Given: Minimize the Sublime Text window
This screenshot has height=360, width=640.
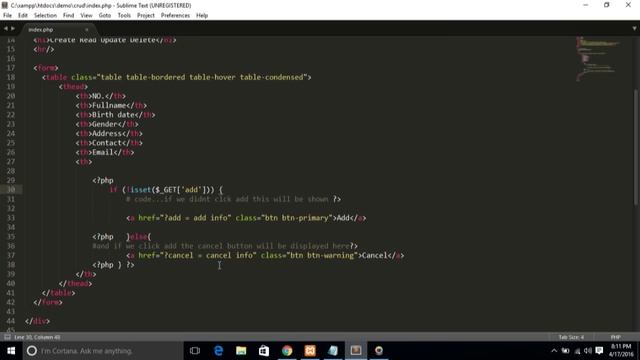Looking at the screenshot, I should point(586,5).
